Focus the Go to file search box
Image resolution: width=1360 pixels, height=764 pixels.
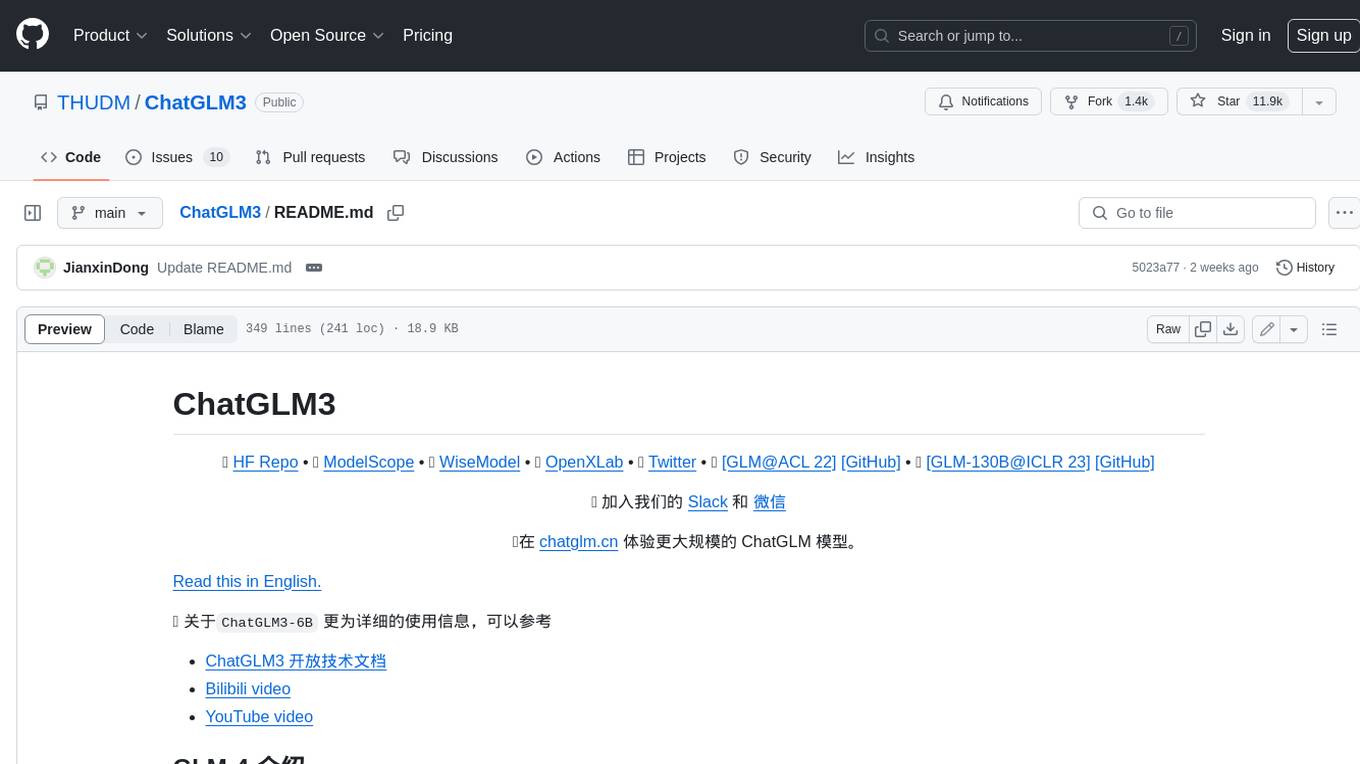pyautogui.click(x=1197, y=213)
